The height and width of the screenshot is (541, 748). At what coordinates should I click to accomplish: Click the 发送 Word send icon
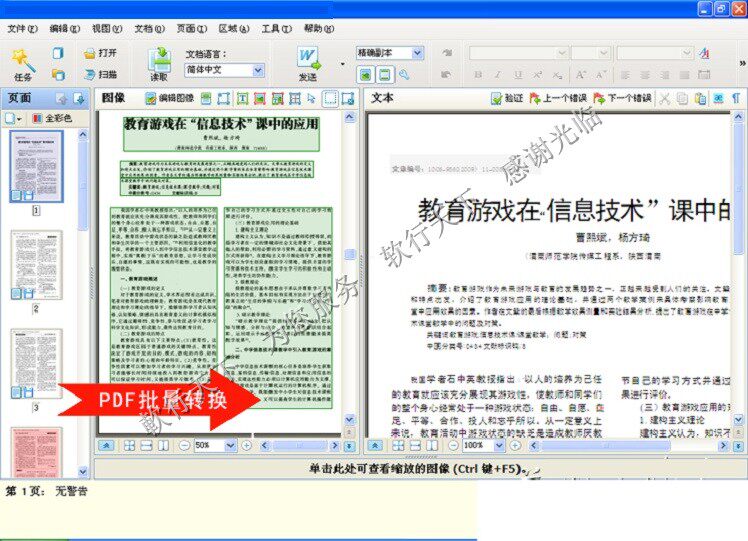308,64
